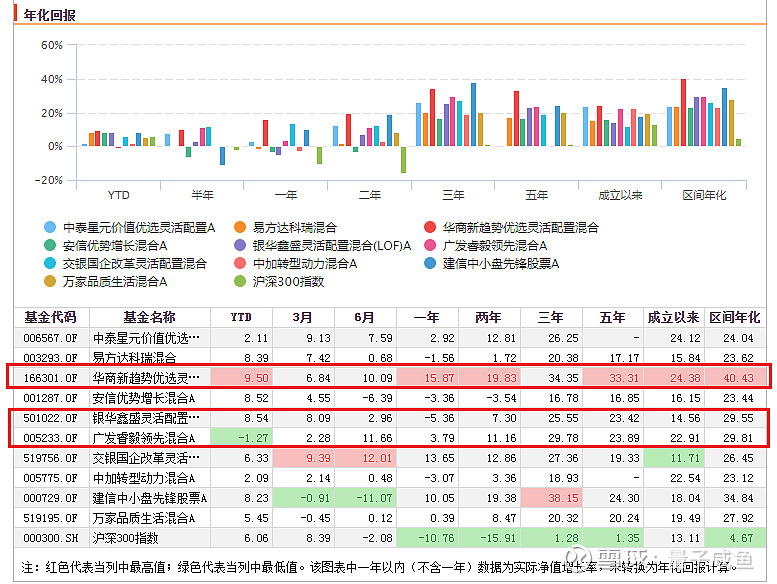Select fund code 001287.OF
Image resolution: width=777 pixels, height=584 pixels.
(x=51, y=398)
